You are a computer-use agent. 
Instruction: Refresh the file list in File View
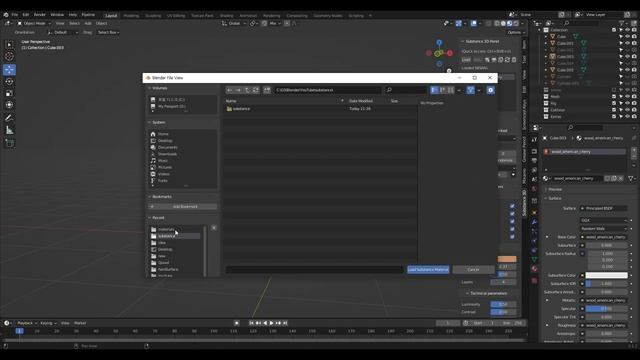tap(256, 90)
